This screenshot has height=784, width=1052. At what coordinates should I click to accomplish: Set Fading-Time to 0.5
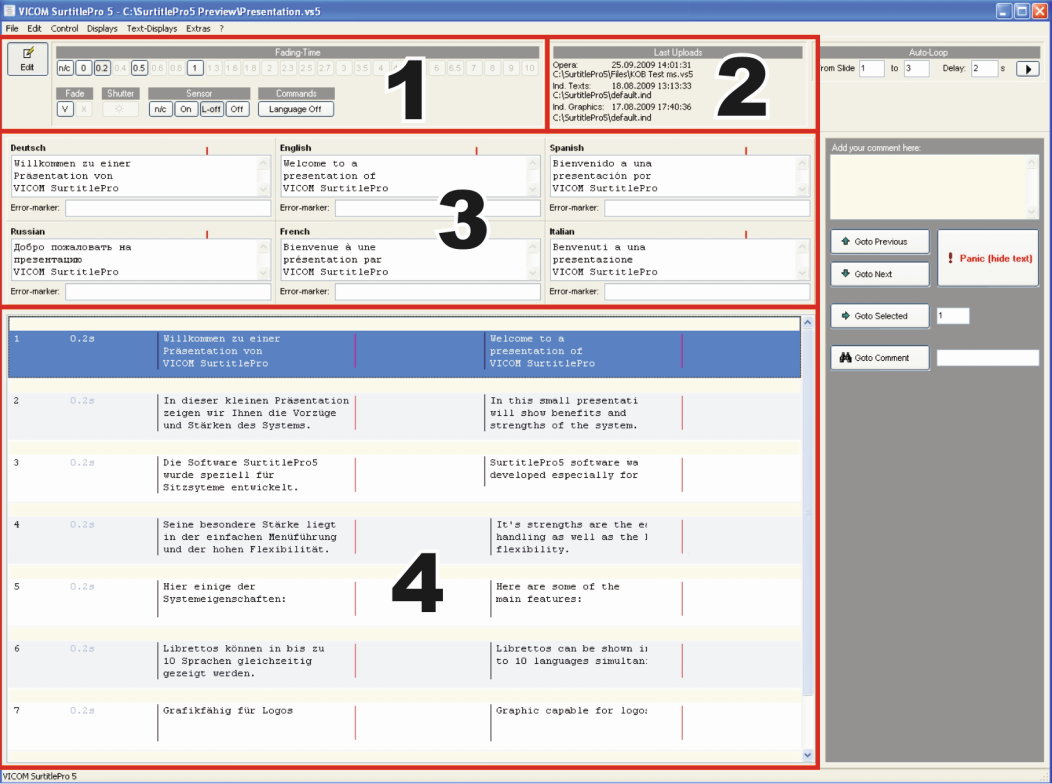[139, 68]
